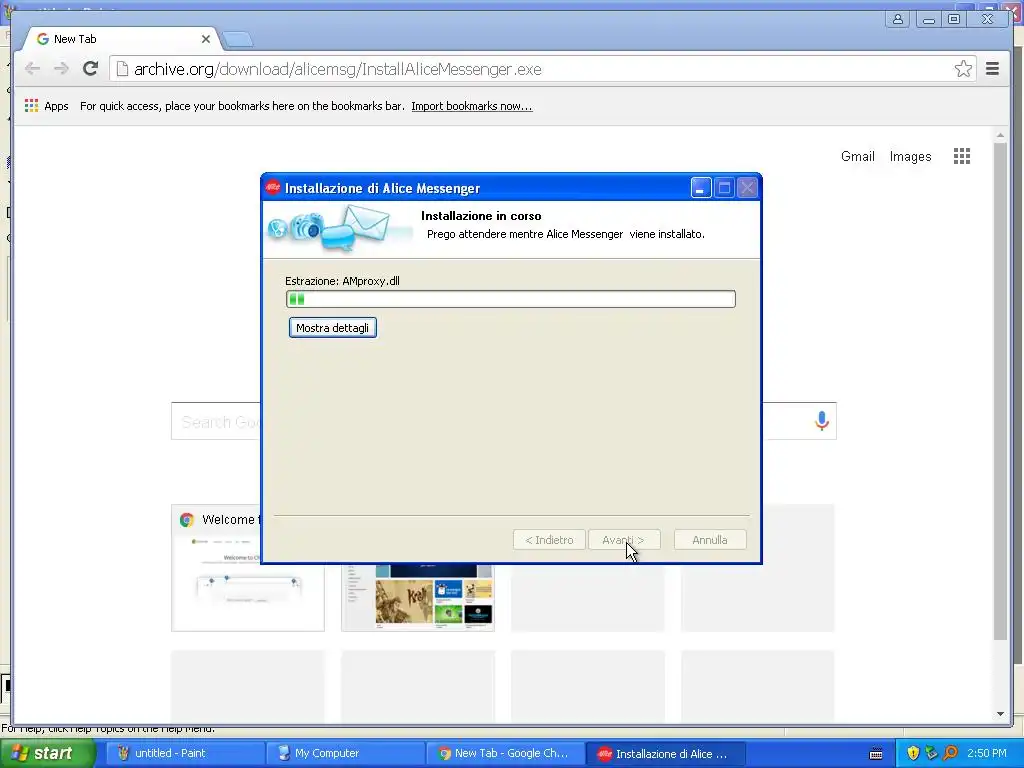Click the Avanti button
Screen dimensions: 1024x768
tap(624, 540)
